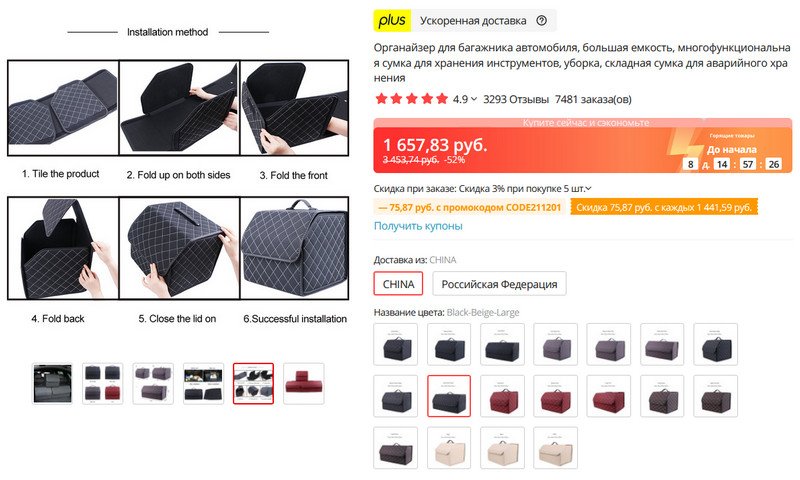Click the five-star rating icons

click(411, 99)
